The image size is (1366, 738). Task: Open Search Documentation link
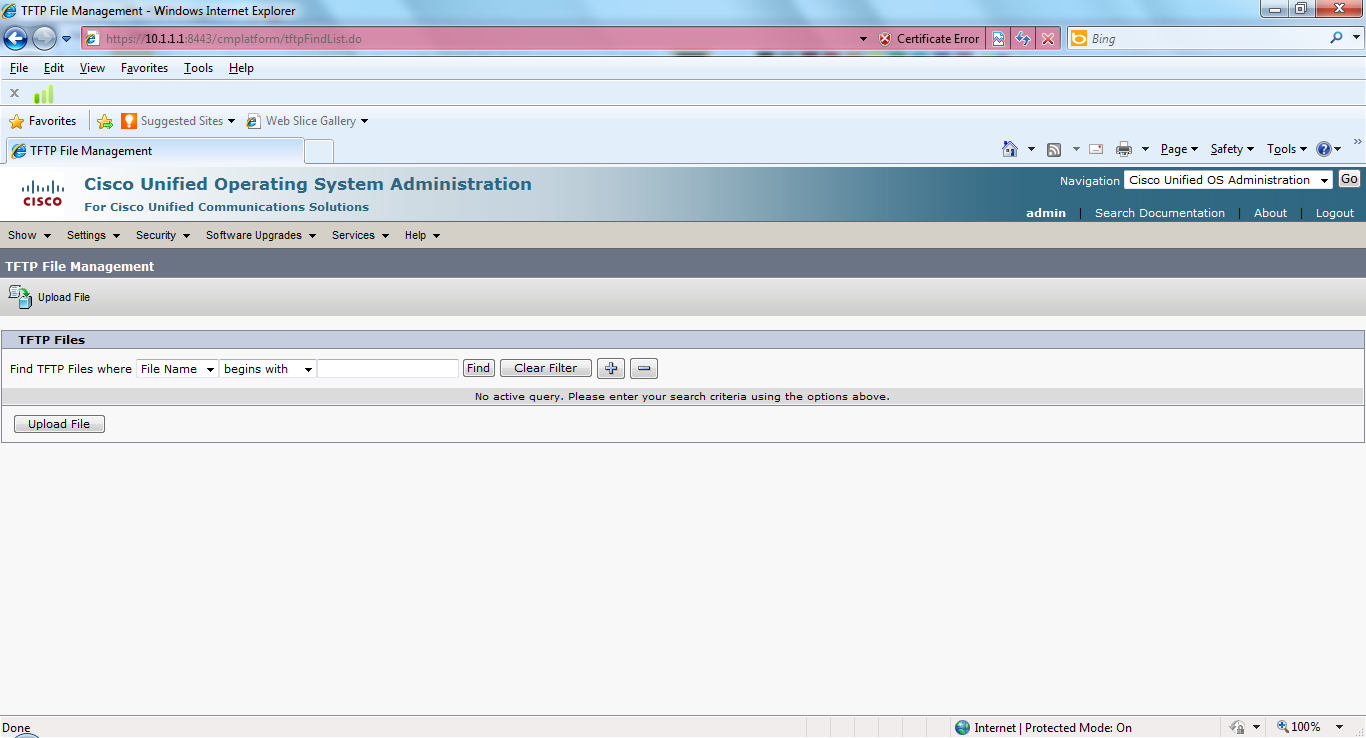(1159, 213)
